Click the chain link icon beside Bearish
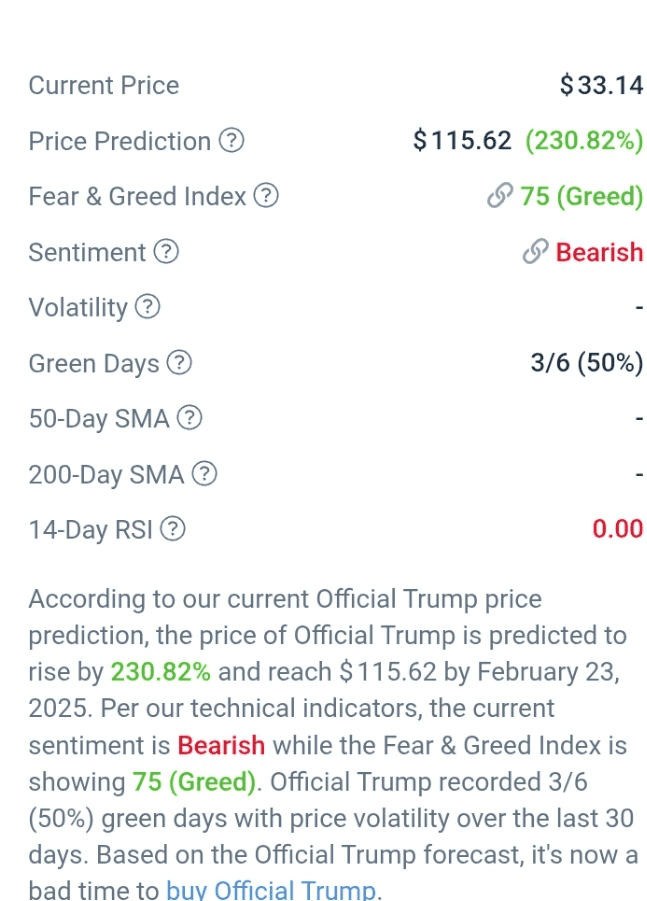647x901 pixels. pyautogui.click(x=535, y=251)
